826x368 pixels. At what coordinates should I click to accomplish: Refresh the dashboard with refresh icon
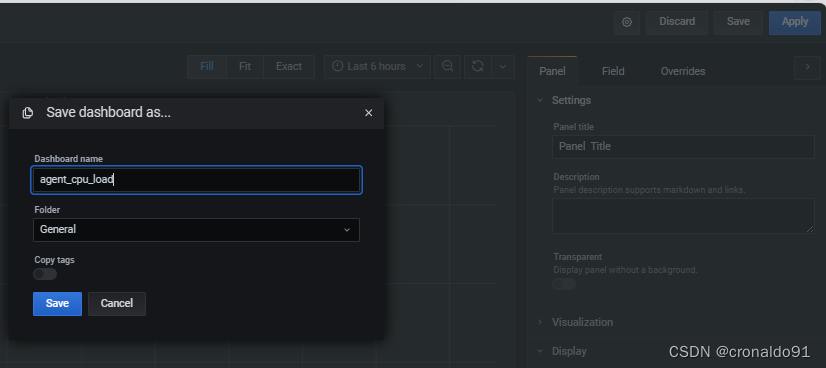tap(478, 66)
